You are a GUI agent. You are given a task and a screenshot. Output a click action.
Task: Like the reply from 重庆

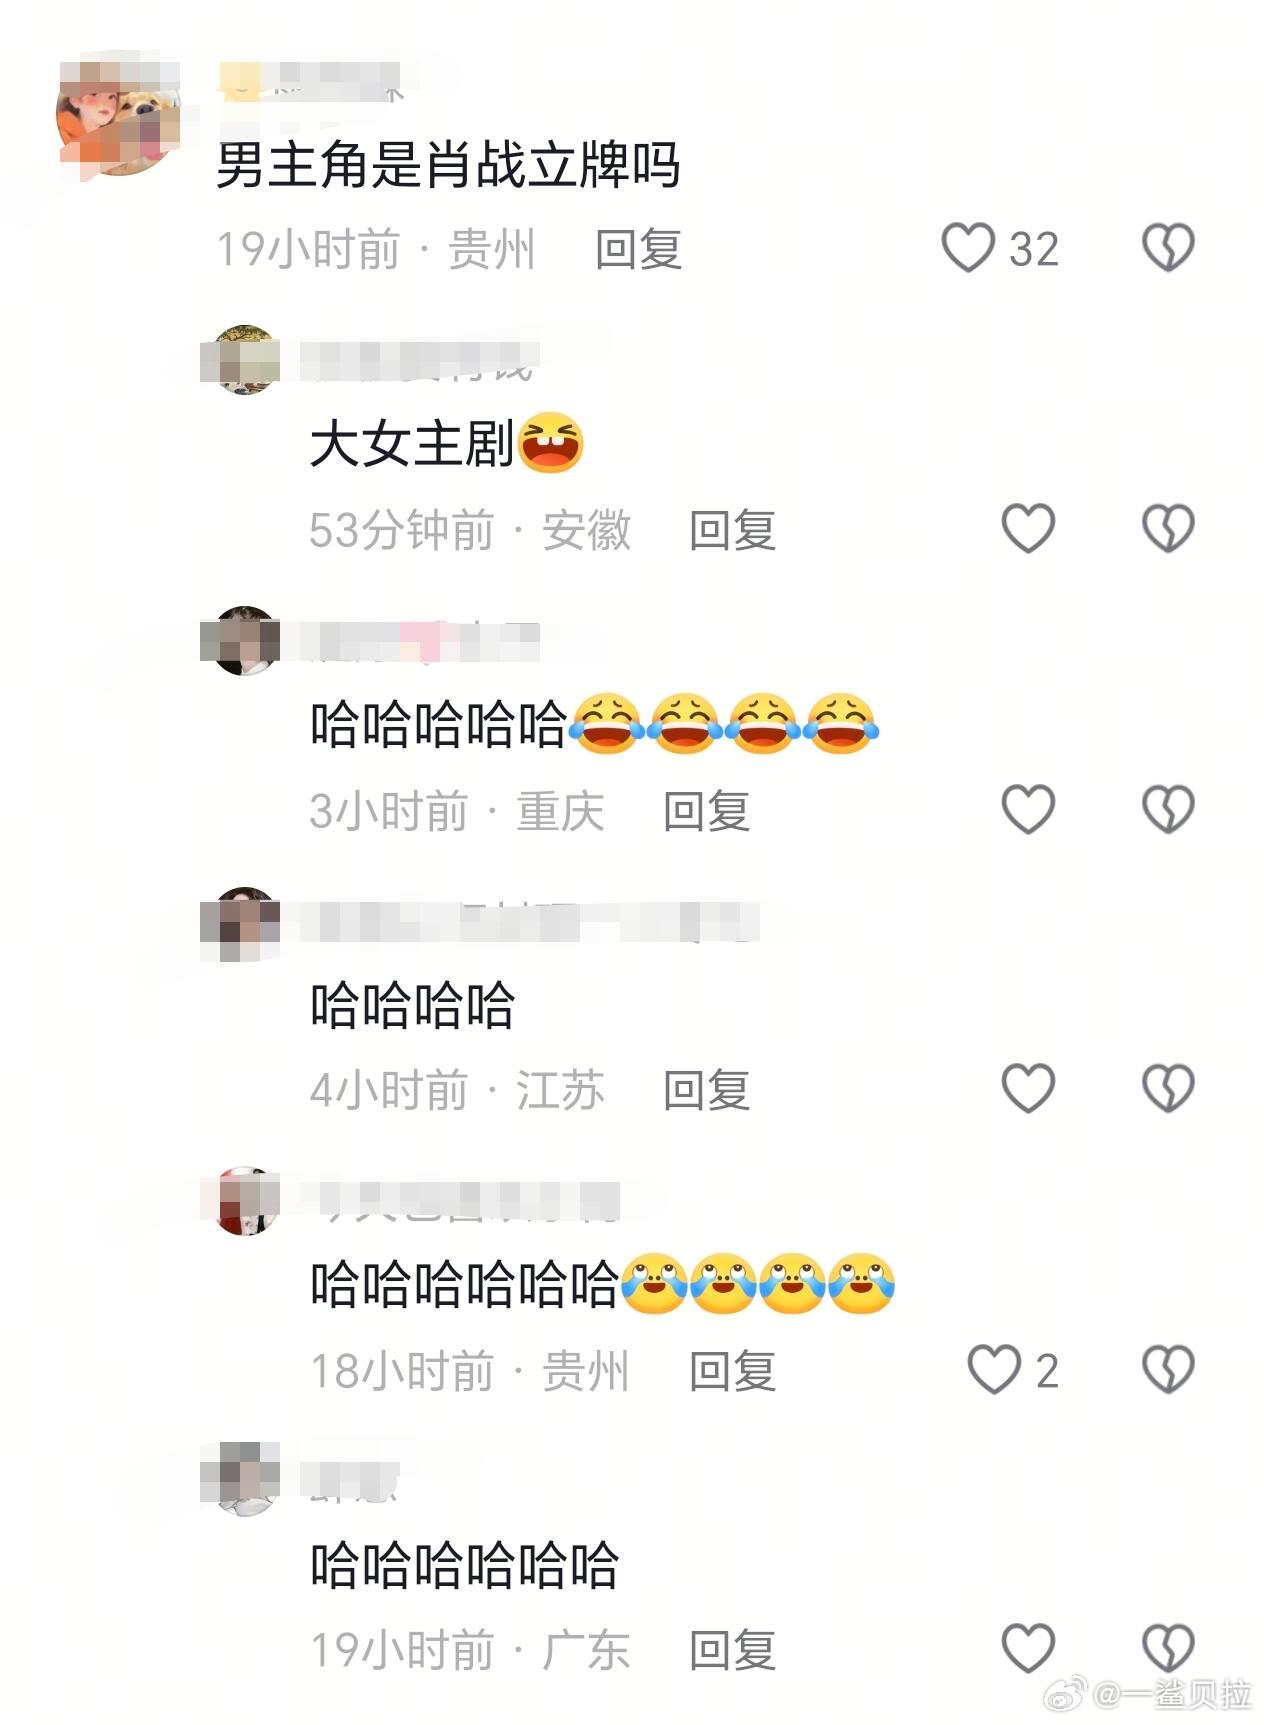1028,809
